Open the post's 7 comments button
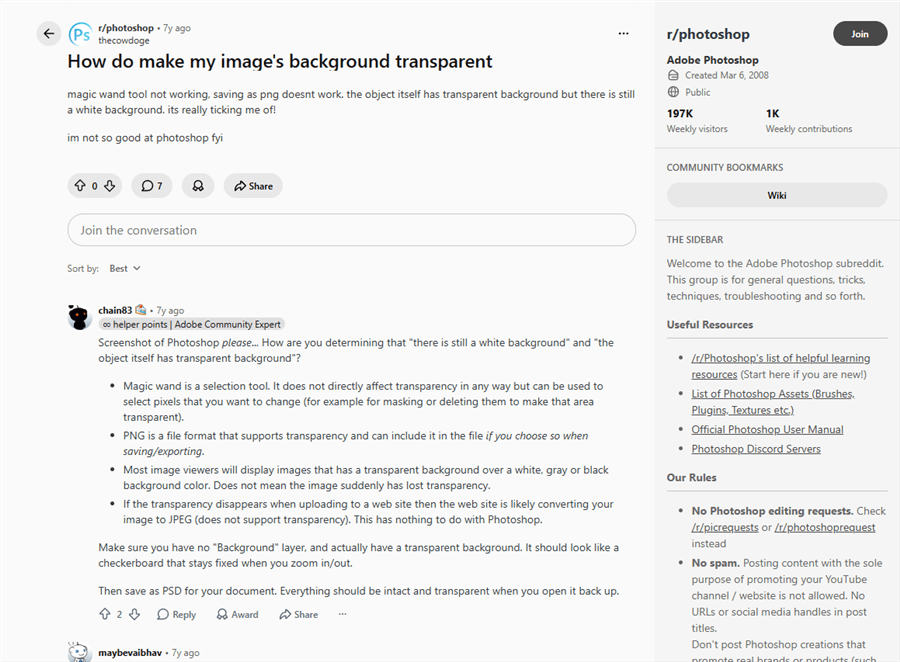Viewport: 900px width, 662px height. click(152, 185)
